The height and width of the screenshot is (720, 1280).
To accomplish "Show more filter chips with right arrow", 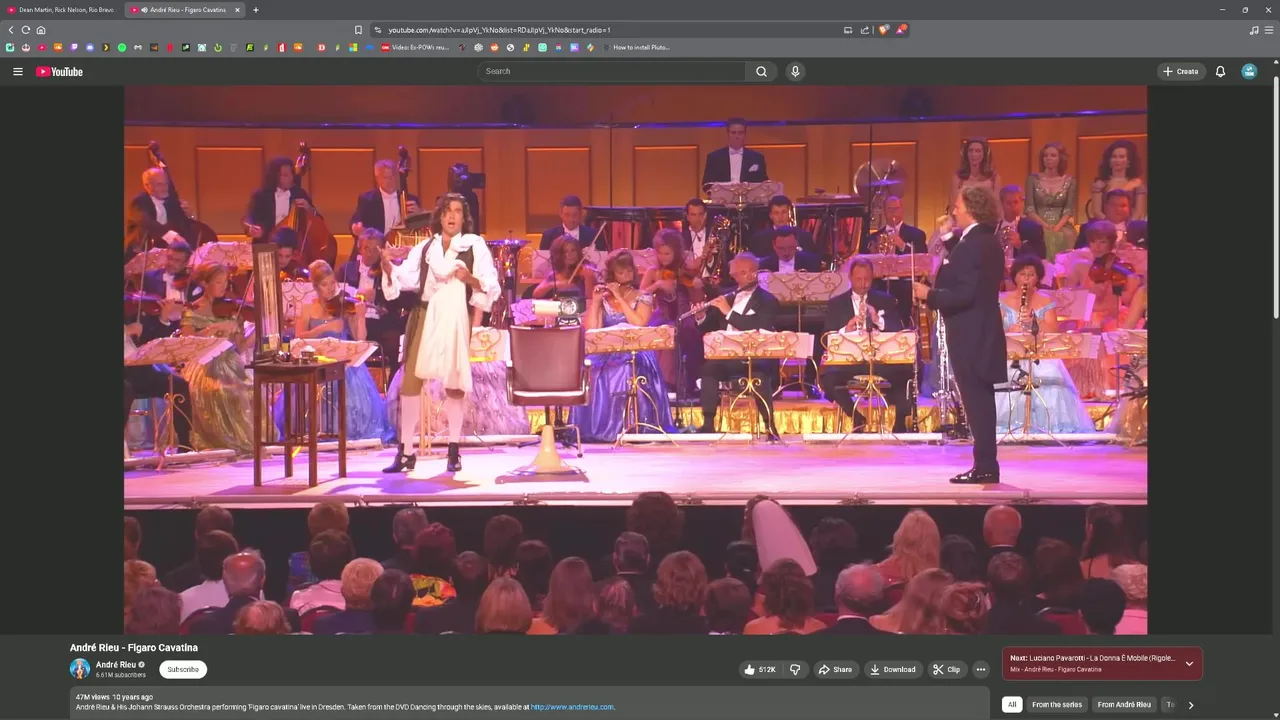I will [x=1190, y=705].
